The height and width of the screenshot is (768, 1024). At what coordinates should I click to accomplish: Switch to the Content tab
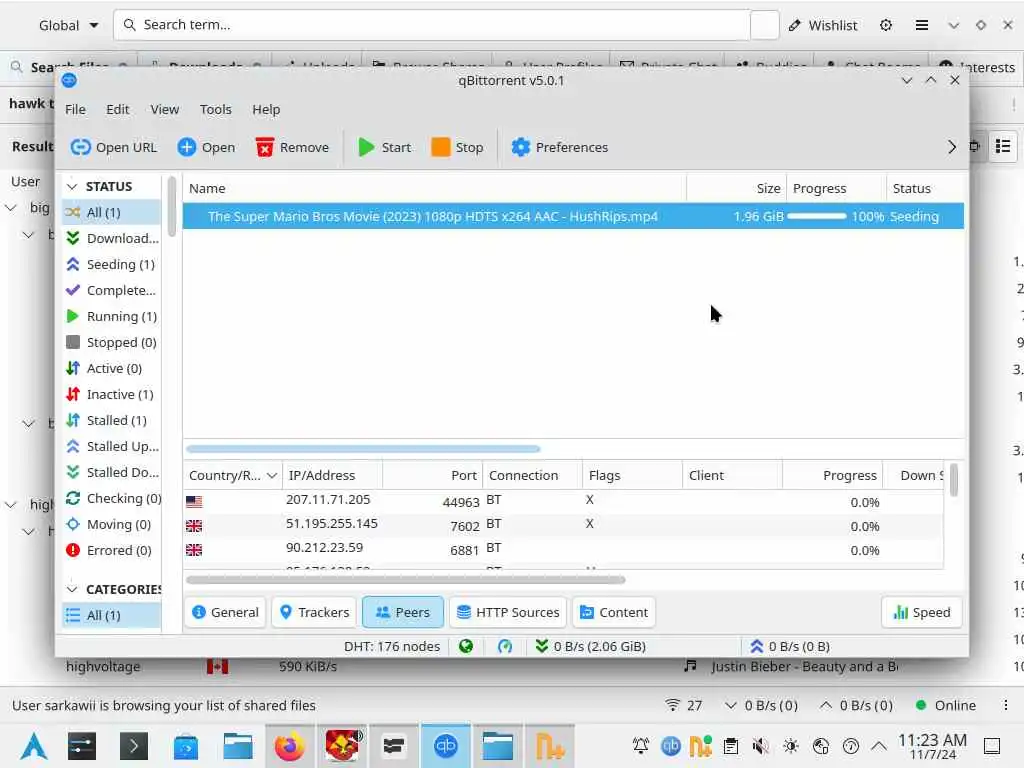point(614,613)
